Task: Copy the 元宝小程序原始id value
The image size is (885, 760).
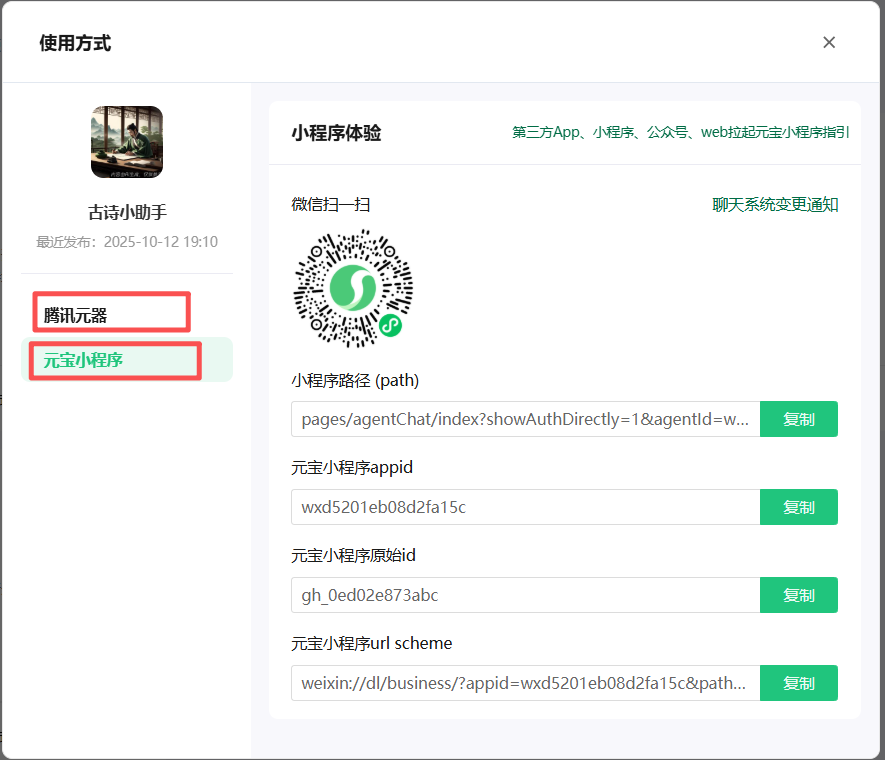Action: point(799,595)
